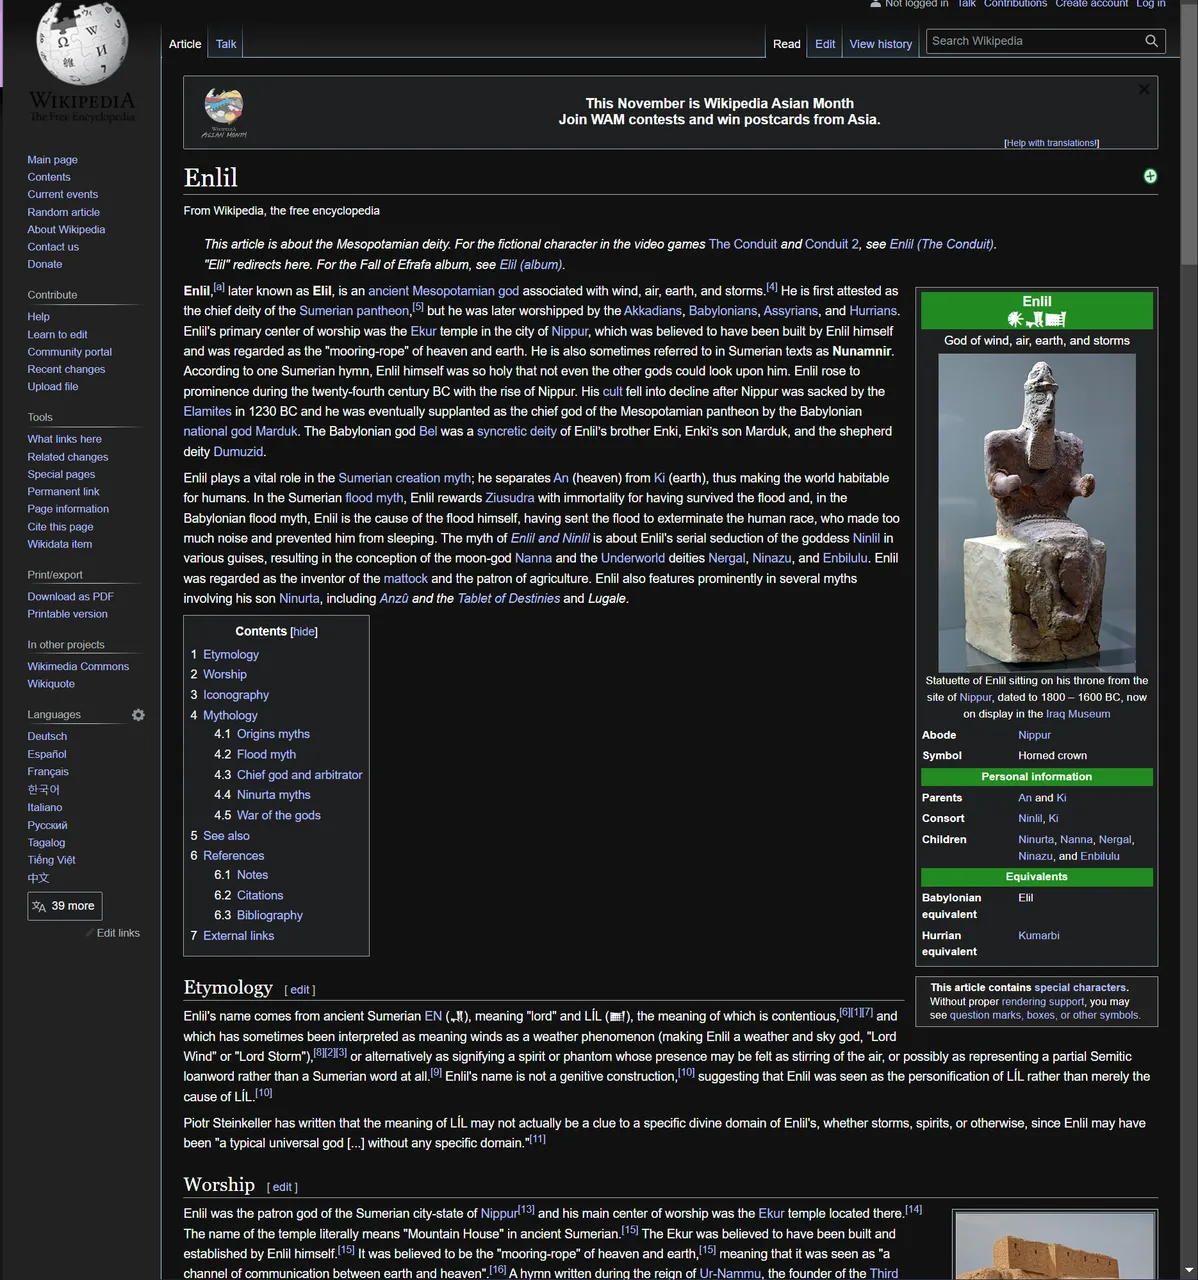Edit the Etymology section
Screen dimensions: 1198x1280
[x=300, y=990]
